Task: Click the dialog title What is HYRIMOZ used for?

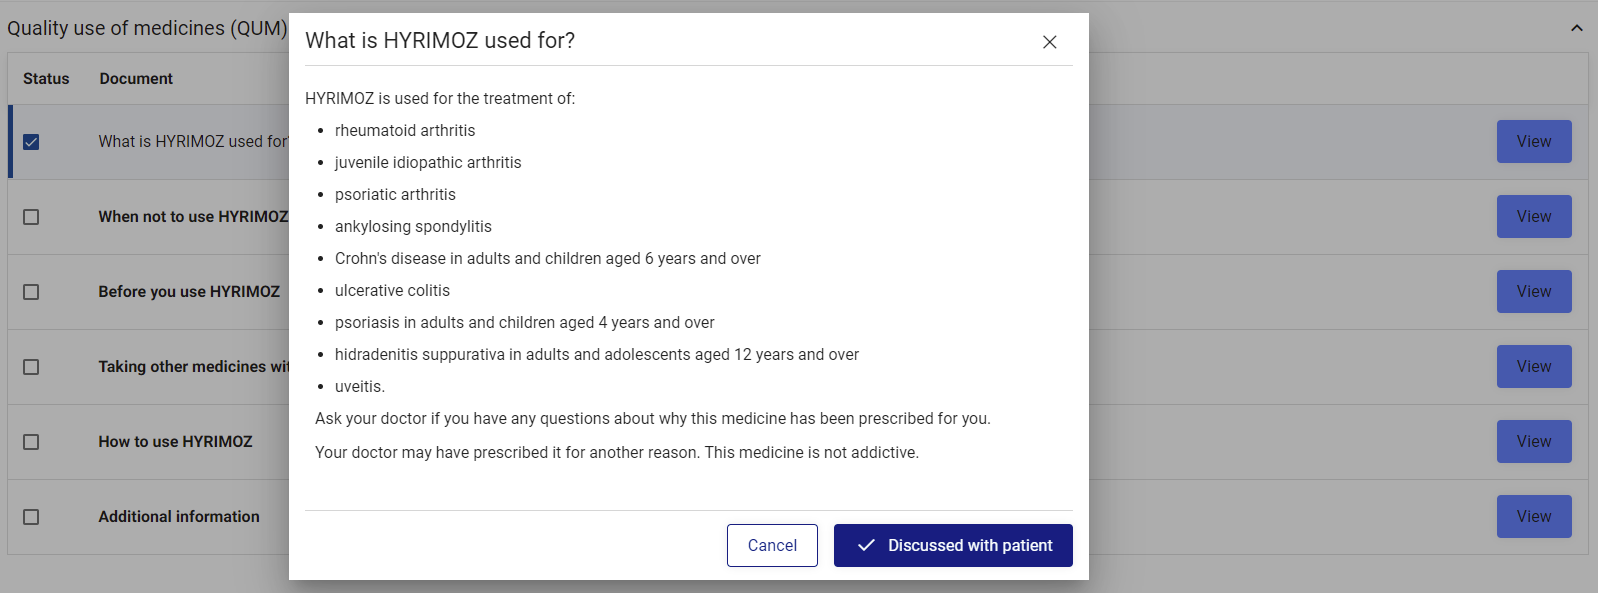Action: point(440,40)
